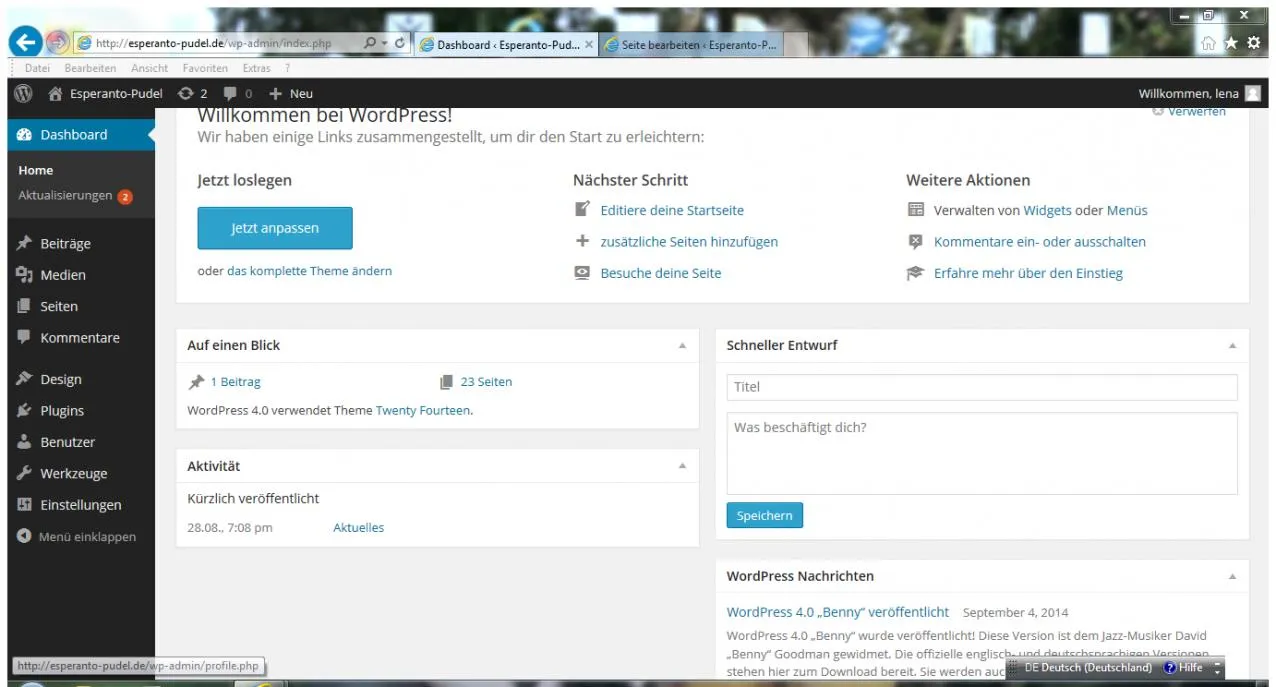Collapse the WordPress Nachrichten panel
This screenshot has width=1276, height=687.
[x=1232, y=577]
